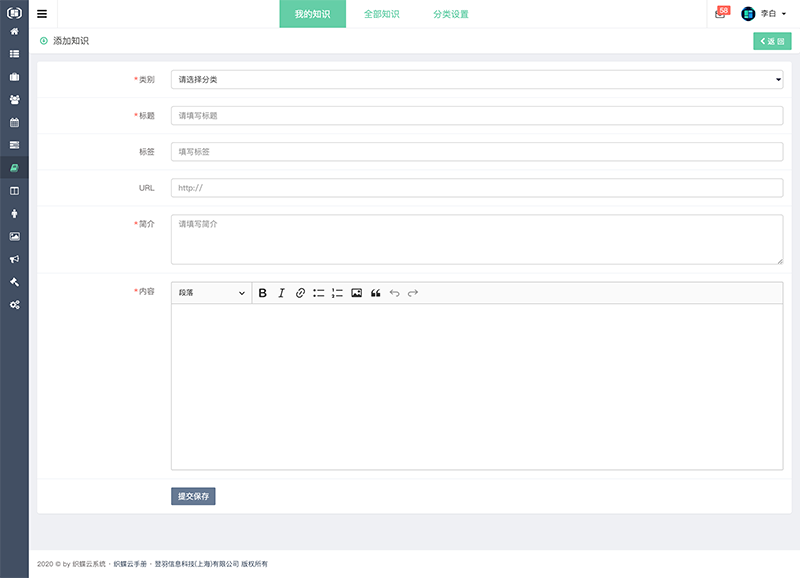Add a block quote in the editor
The image size is (800, 578).
click(x=376, y=293)
